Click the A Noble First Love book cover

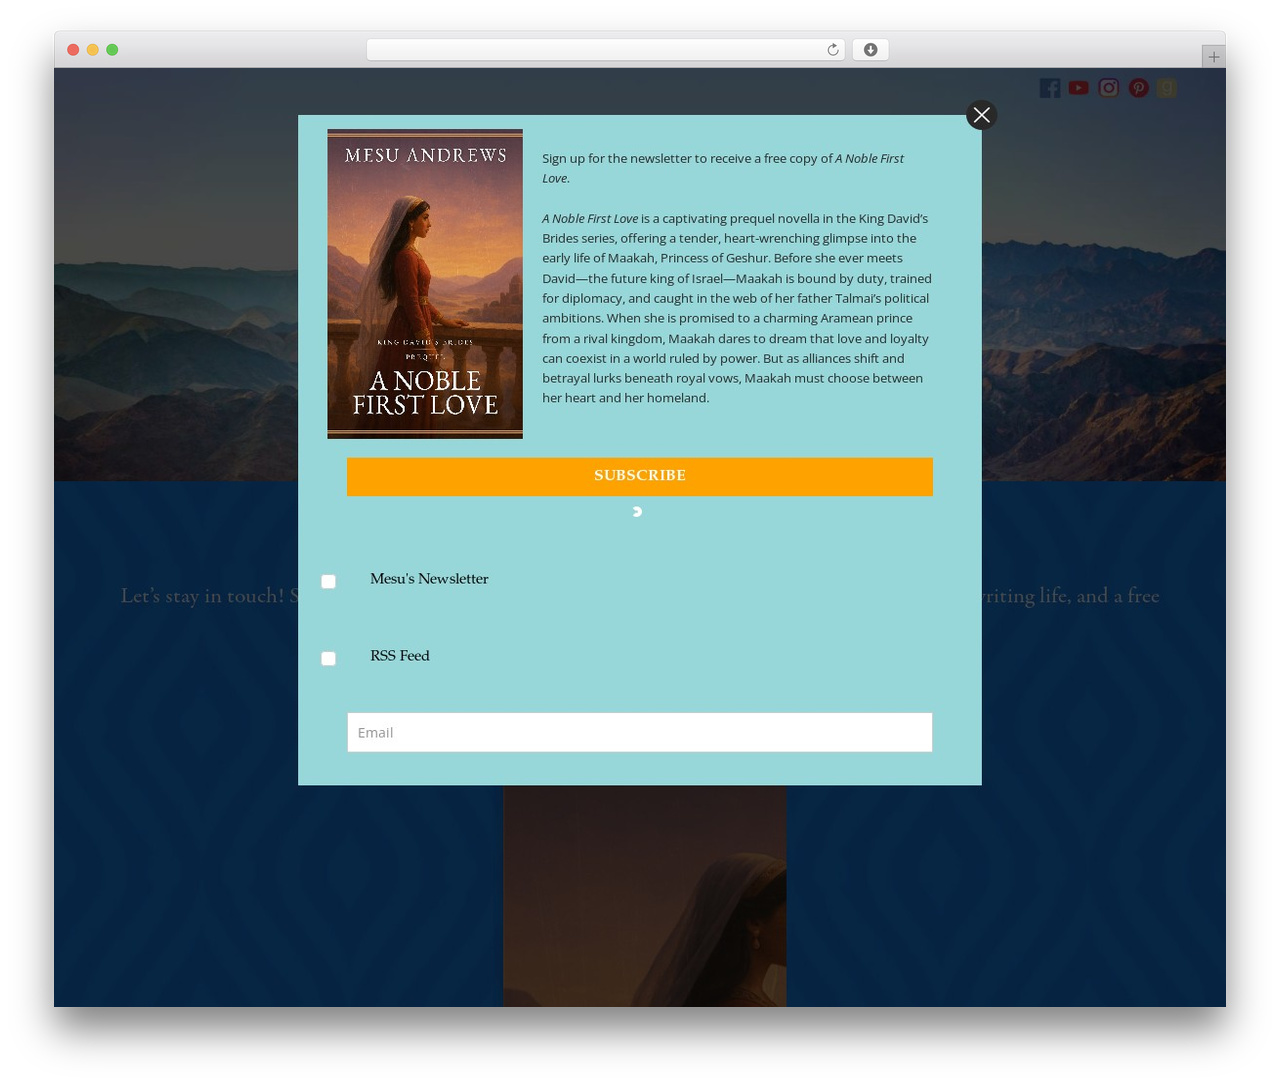coord(425,284)
